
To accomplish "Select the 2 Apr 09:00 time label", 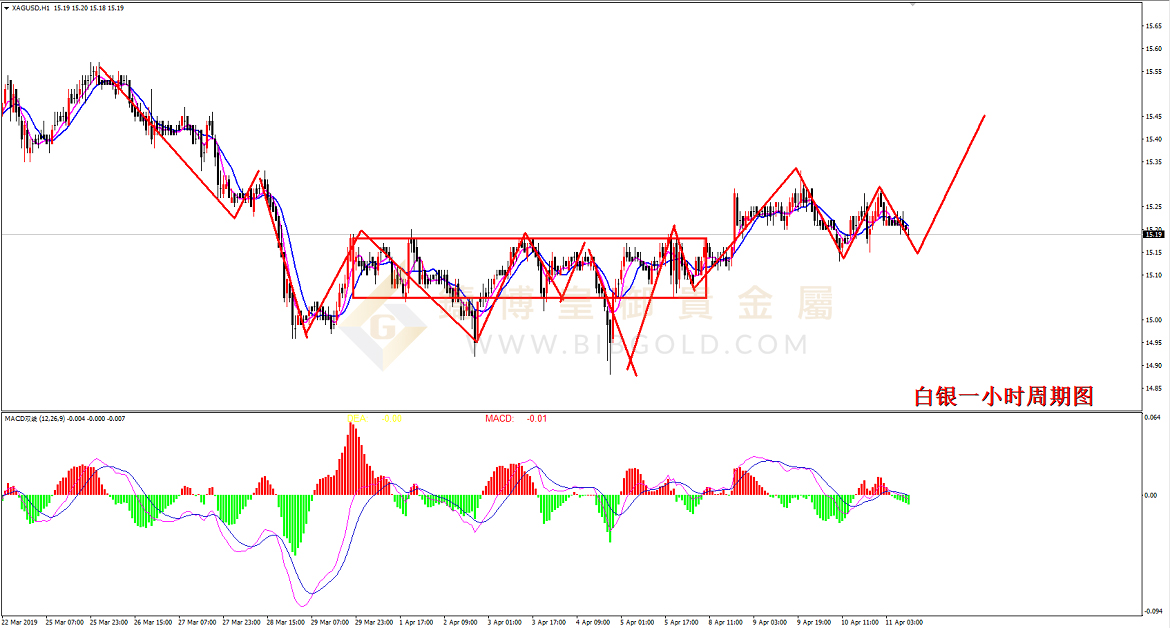I will [x=460, y=622].
